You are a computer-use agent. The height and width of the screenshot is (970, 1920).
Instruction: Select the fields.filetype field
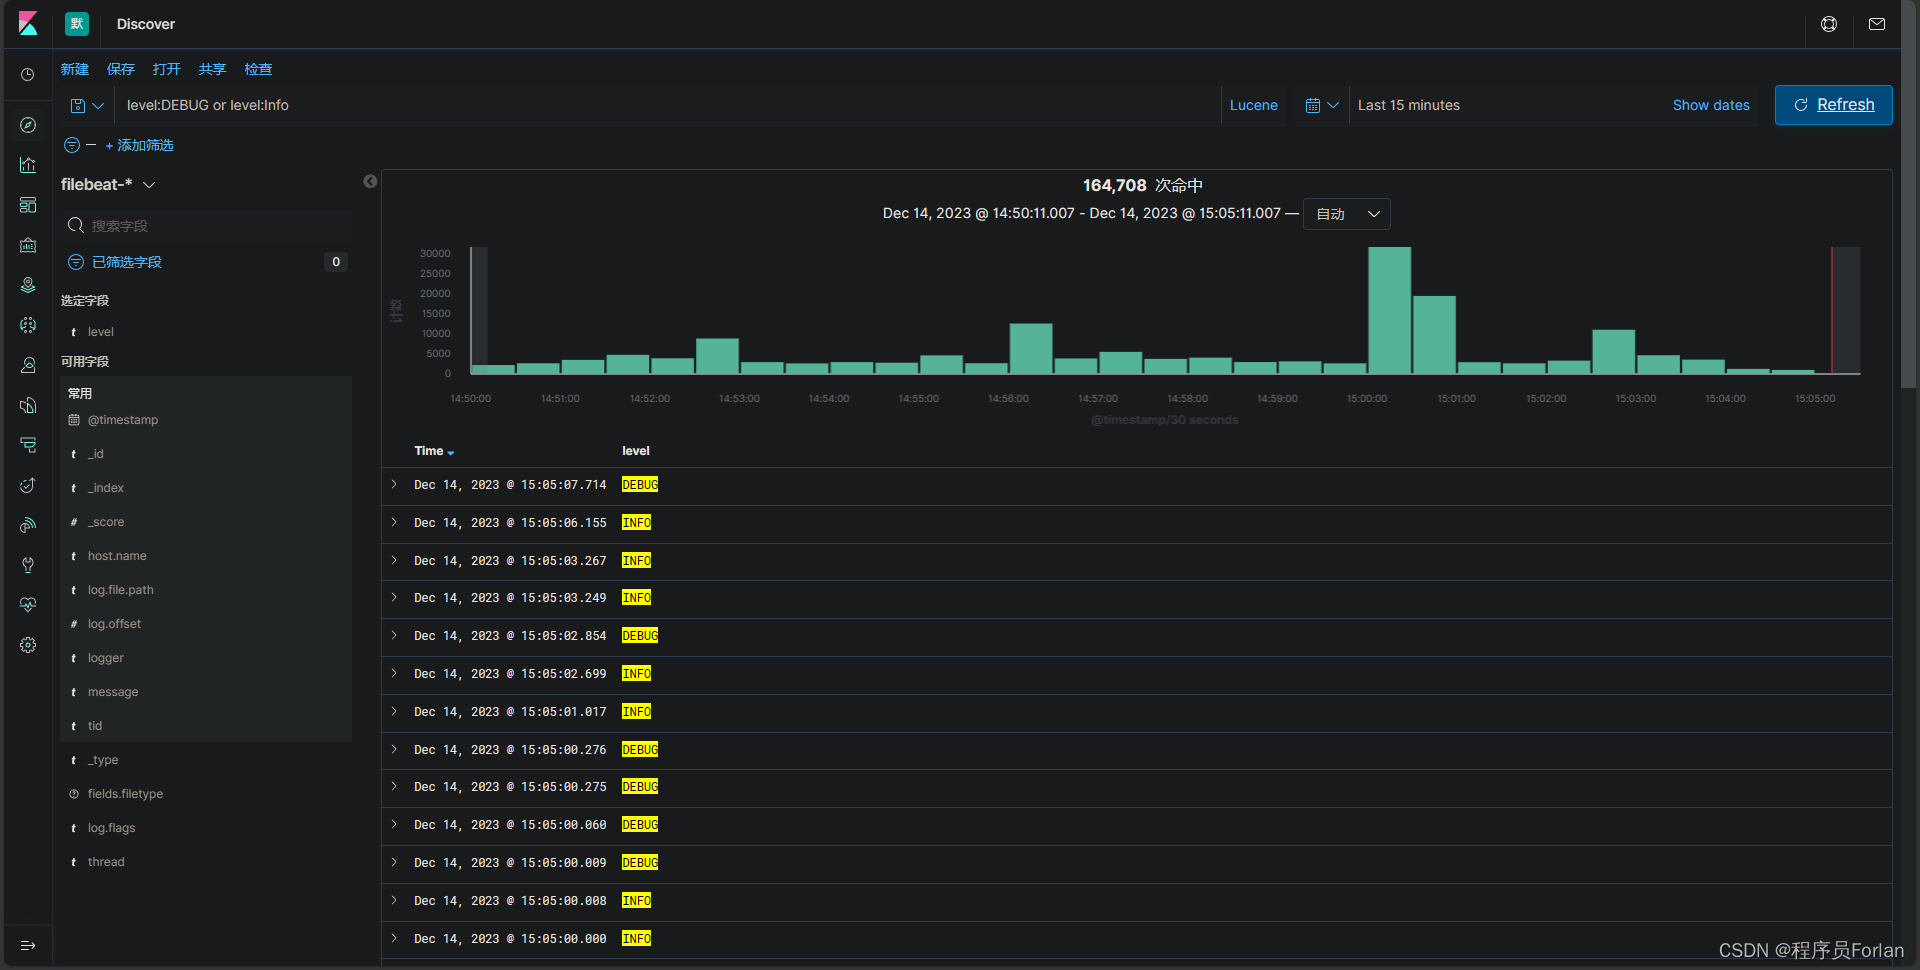click(125, 794)
